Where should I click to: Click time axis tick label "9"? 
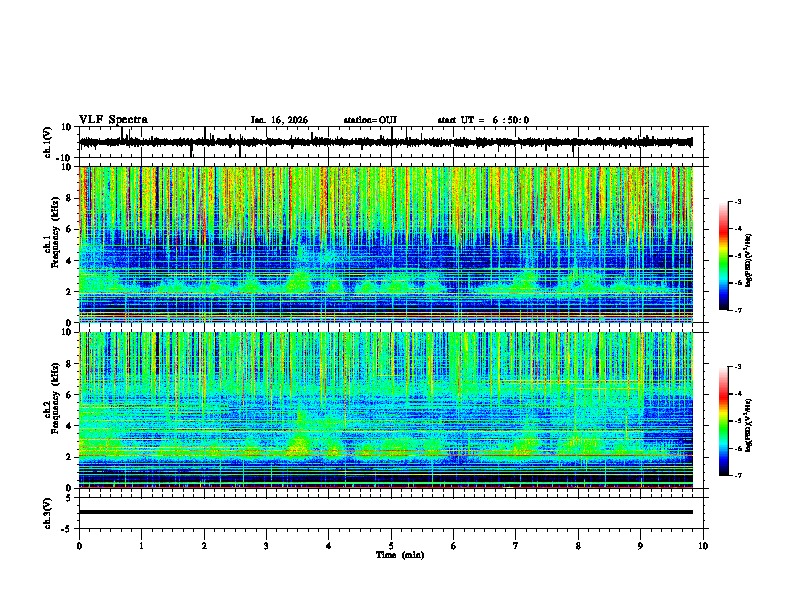coord(640,546)
